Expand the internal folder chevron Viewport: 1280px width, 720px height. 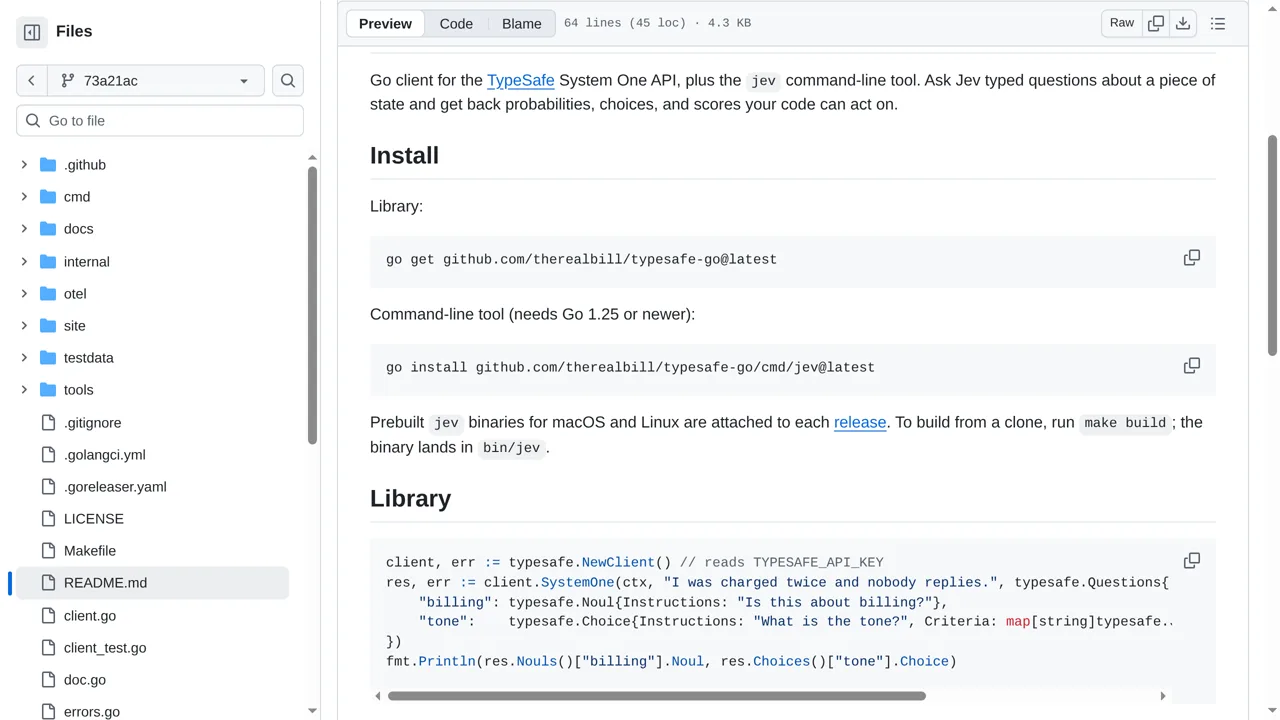tap(24, 262)
